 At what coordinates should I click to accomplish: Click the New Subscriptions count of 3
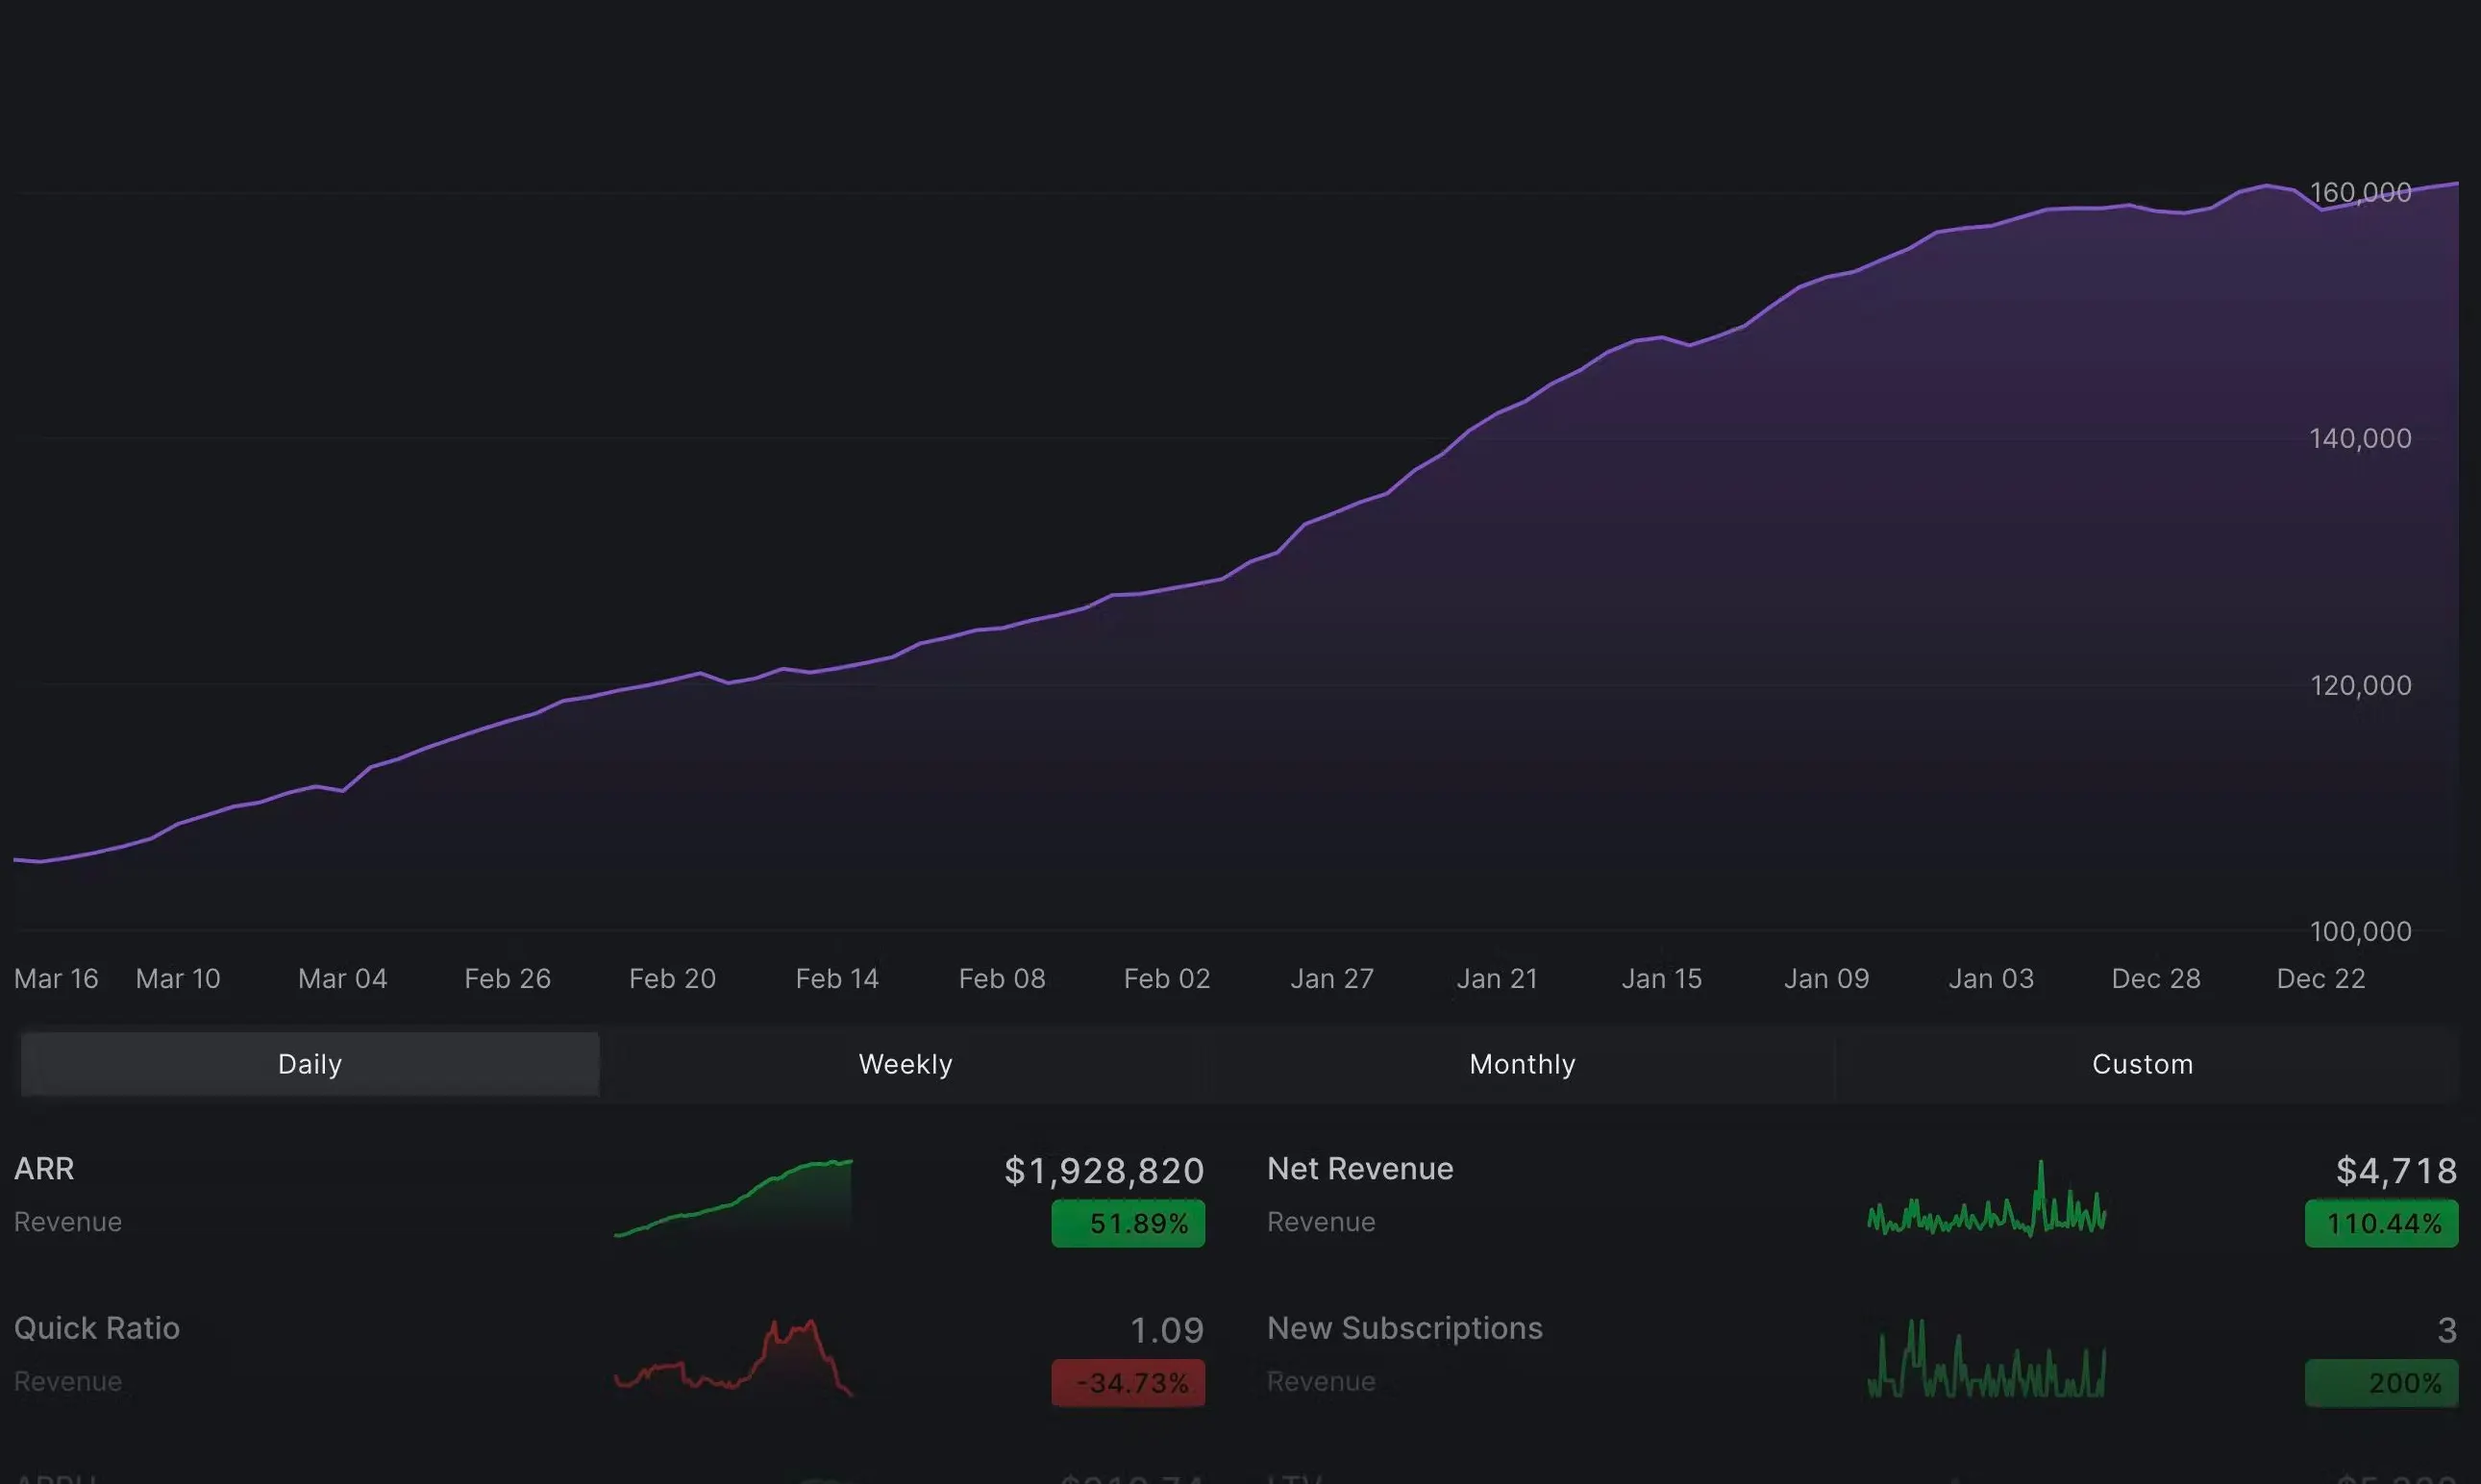click(x=2447, y=1330)
